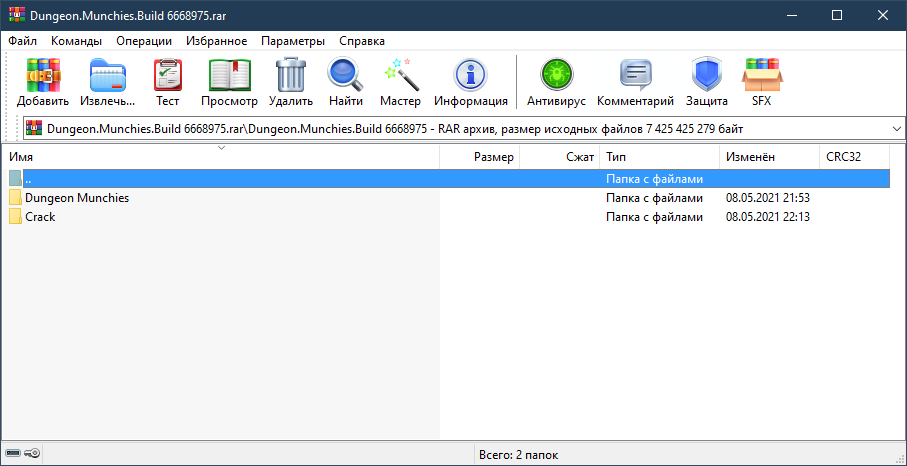Select the Crack folder icon
The image size is (907, 466).
(x=16, y=217)
